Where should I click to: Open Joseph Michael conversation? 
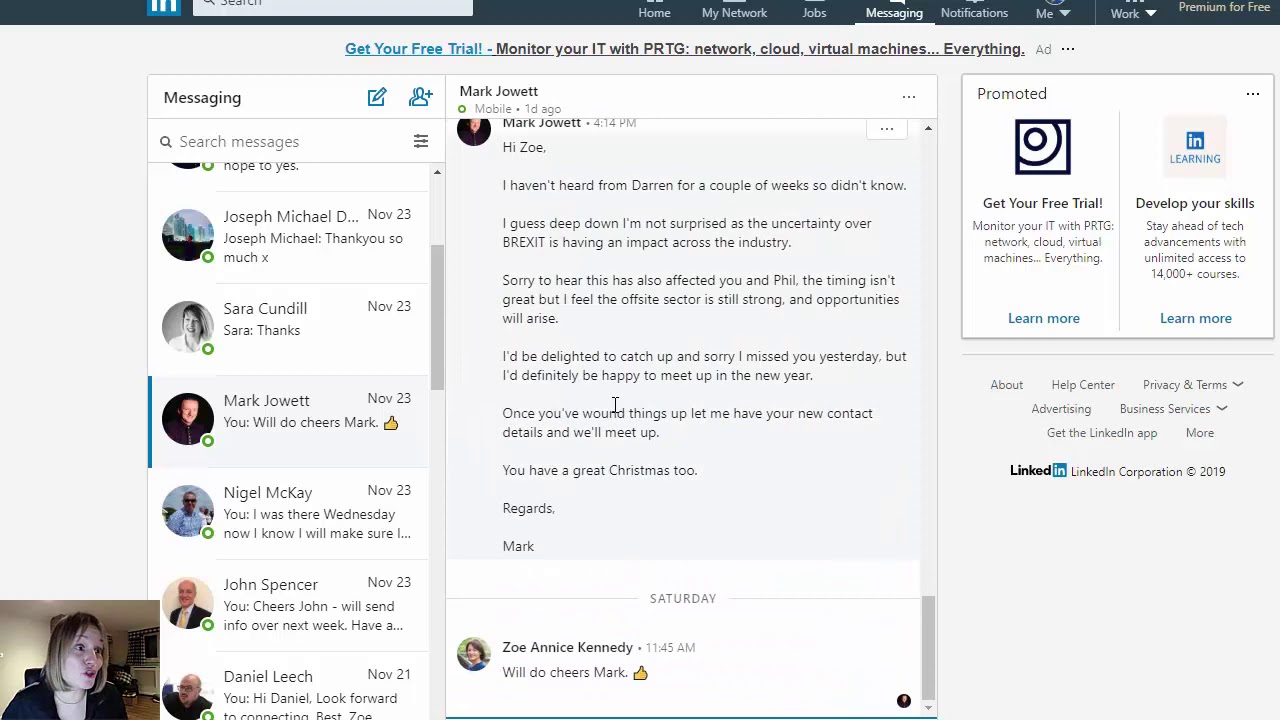(288, 238)
